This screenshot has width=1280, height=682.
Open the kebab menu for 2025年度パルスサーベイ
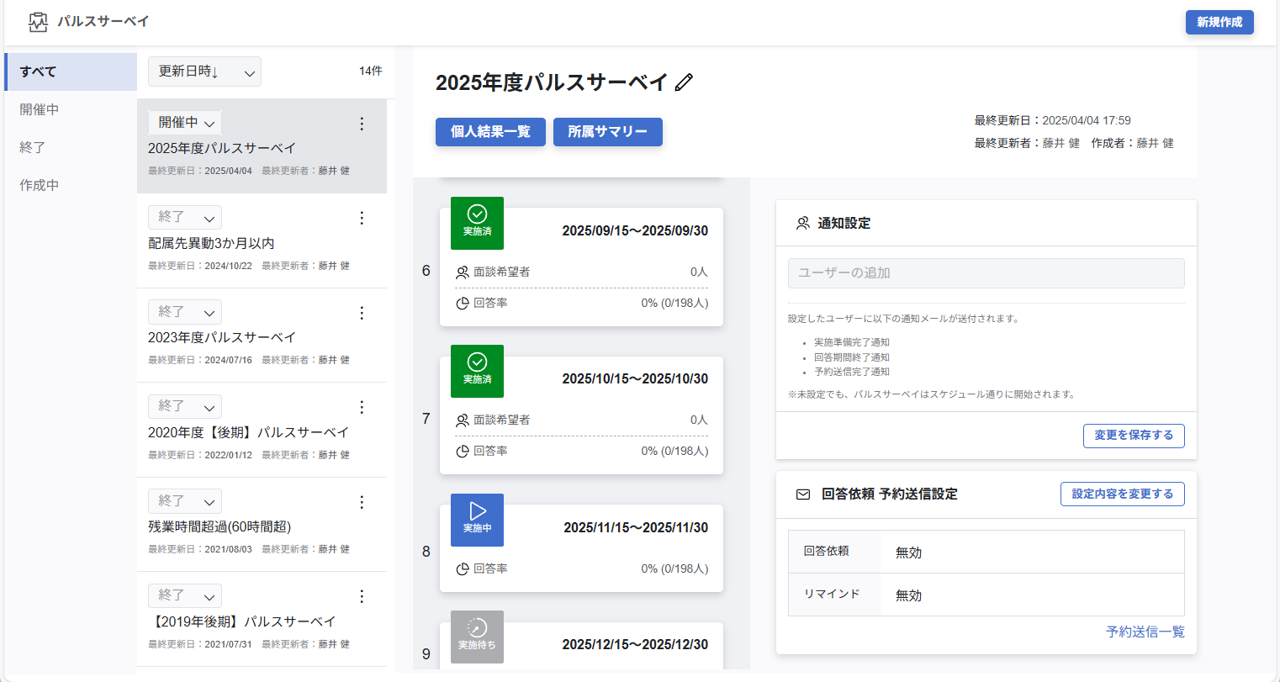pos(361,123)
